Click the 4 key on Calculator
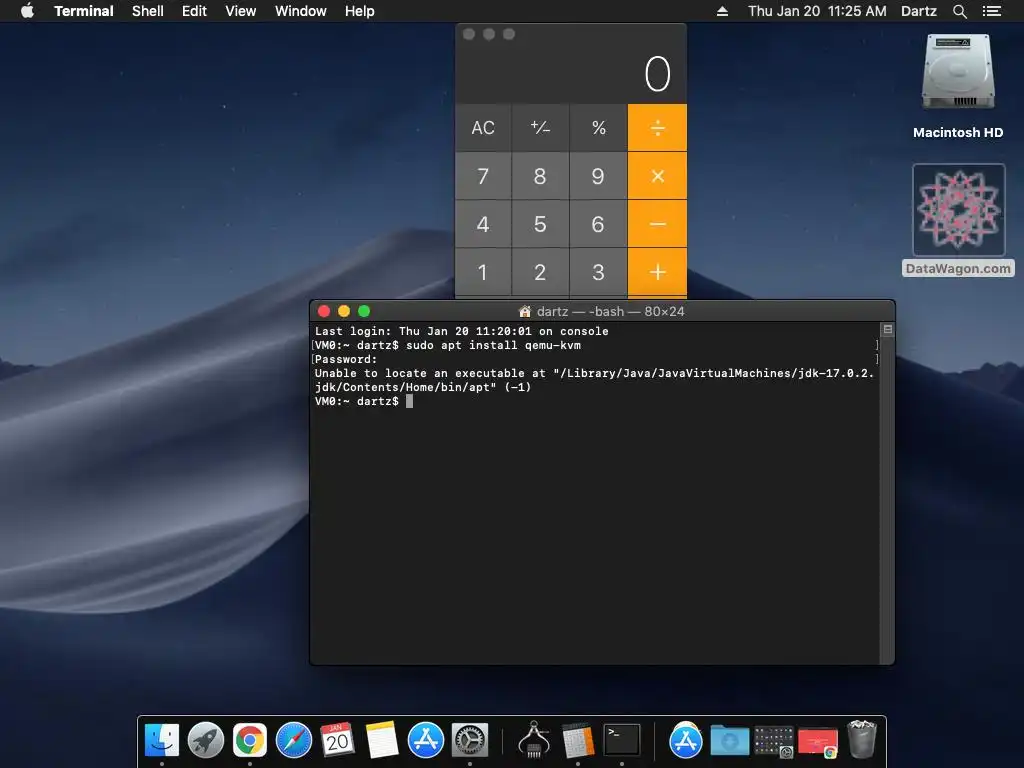Image resolution: width=1024 pixels, height=768 pixels. tap(483, 224)
